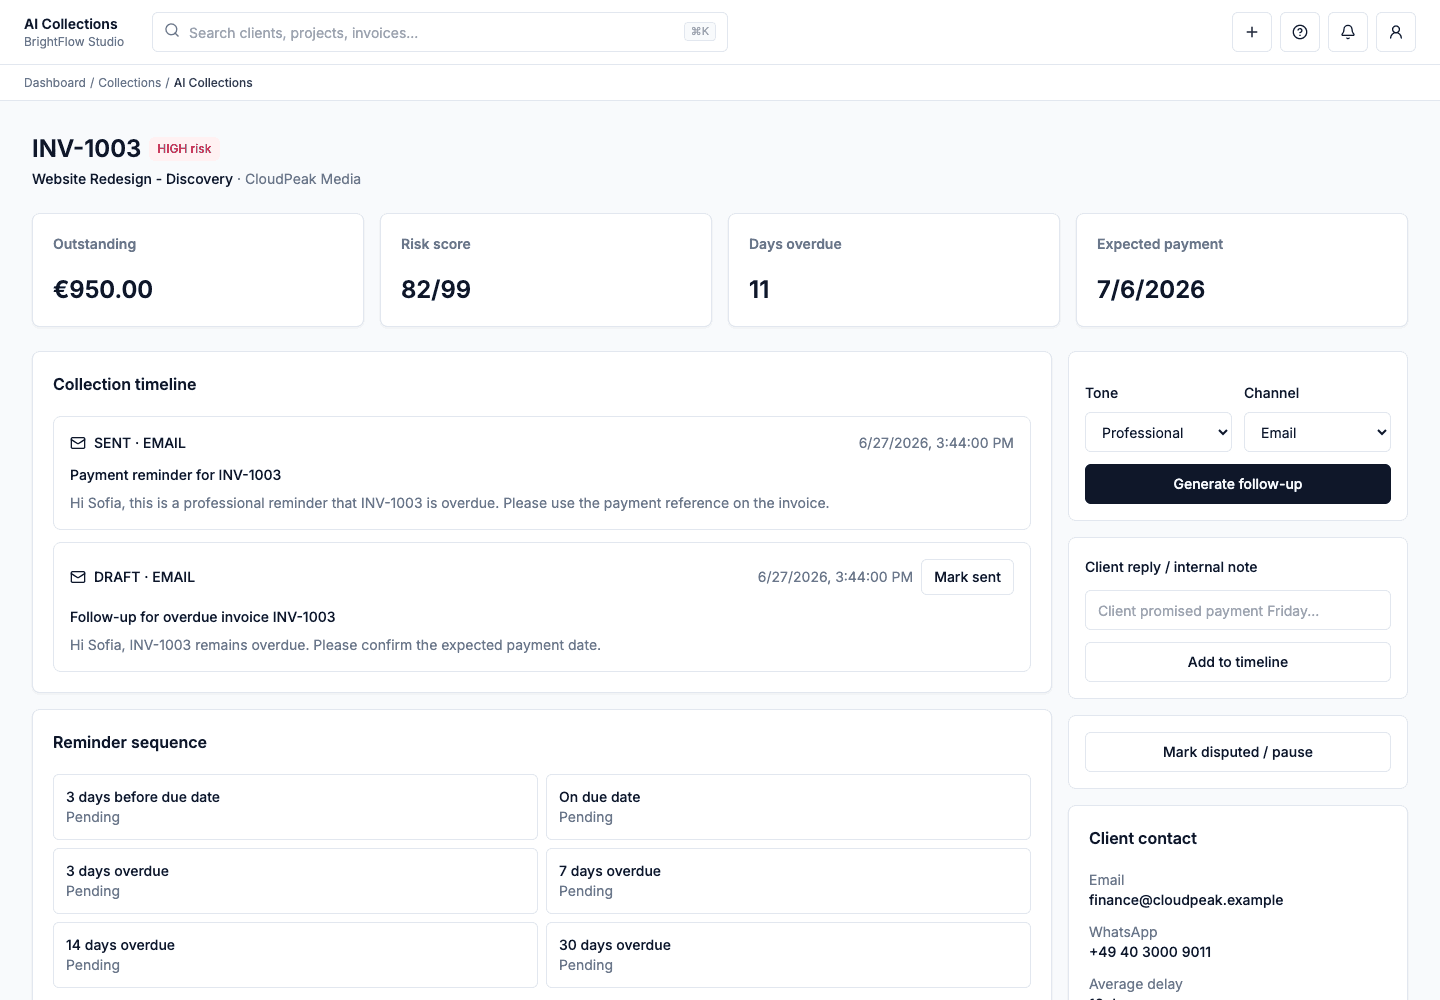Click Expected payment 7/6/2026 card

point(1242,270)
